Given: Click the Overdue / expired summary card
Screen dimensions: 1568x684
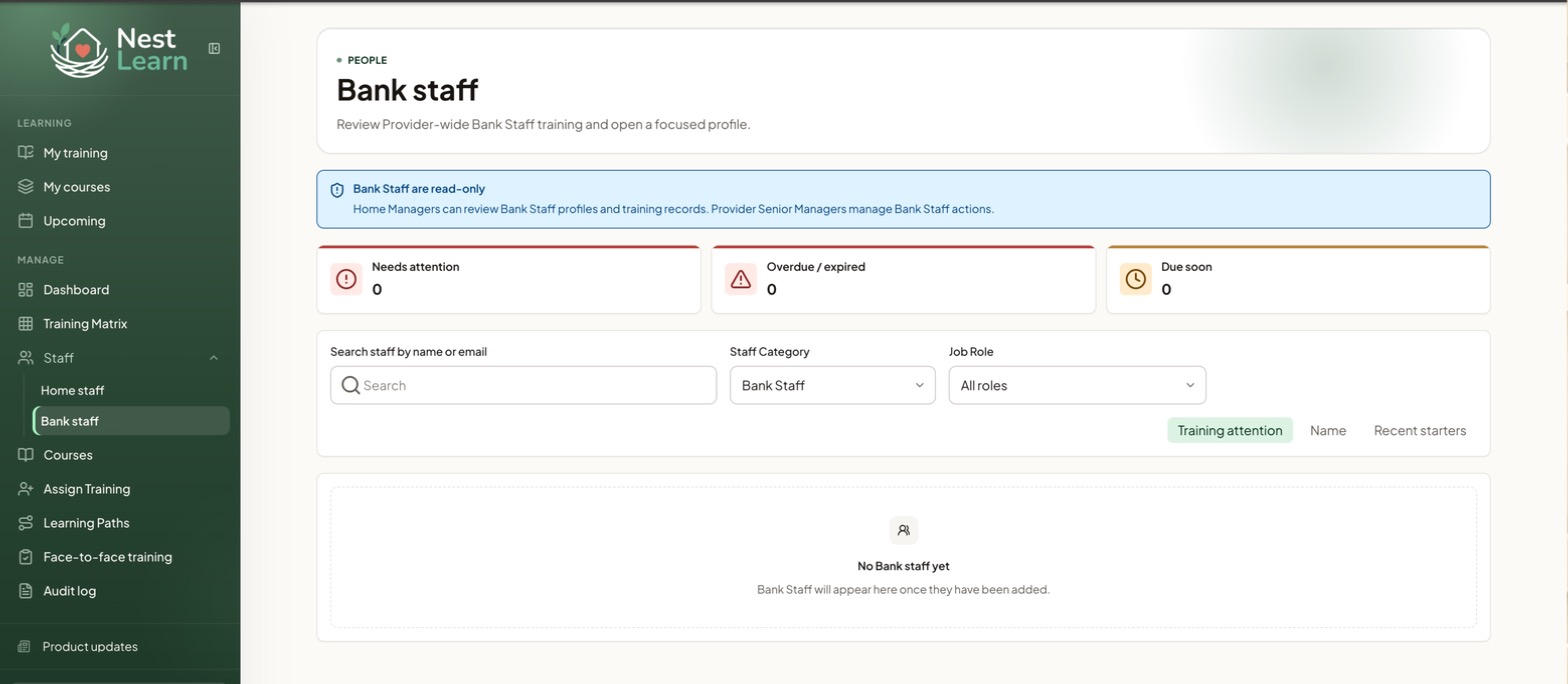Looking at the screenshot, I should pos(903,279).
